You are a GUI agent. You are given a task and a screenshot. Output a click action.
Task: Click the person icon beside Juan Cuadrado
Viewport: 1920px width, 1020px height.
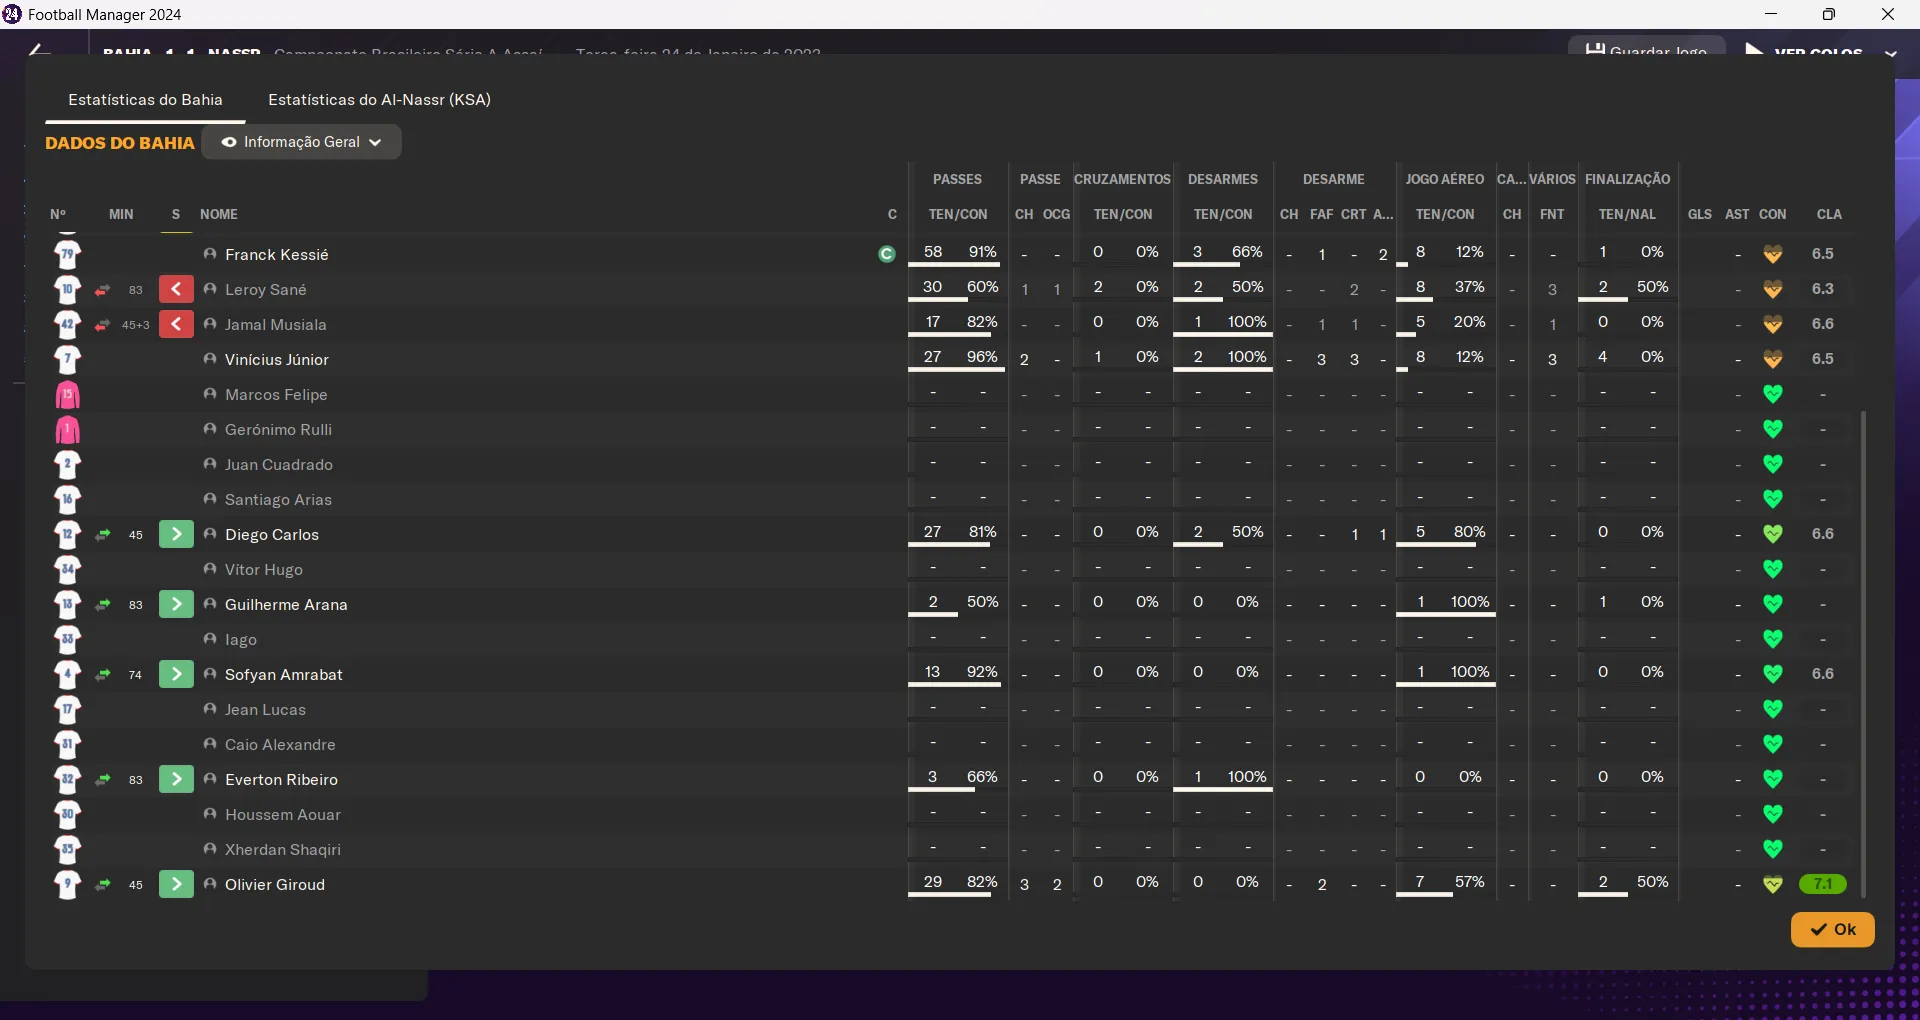(210, 464)
